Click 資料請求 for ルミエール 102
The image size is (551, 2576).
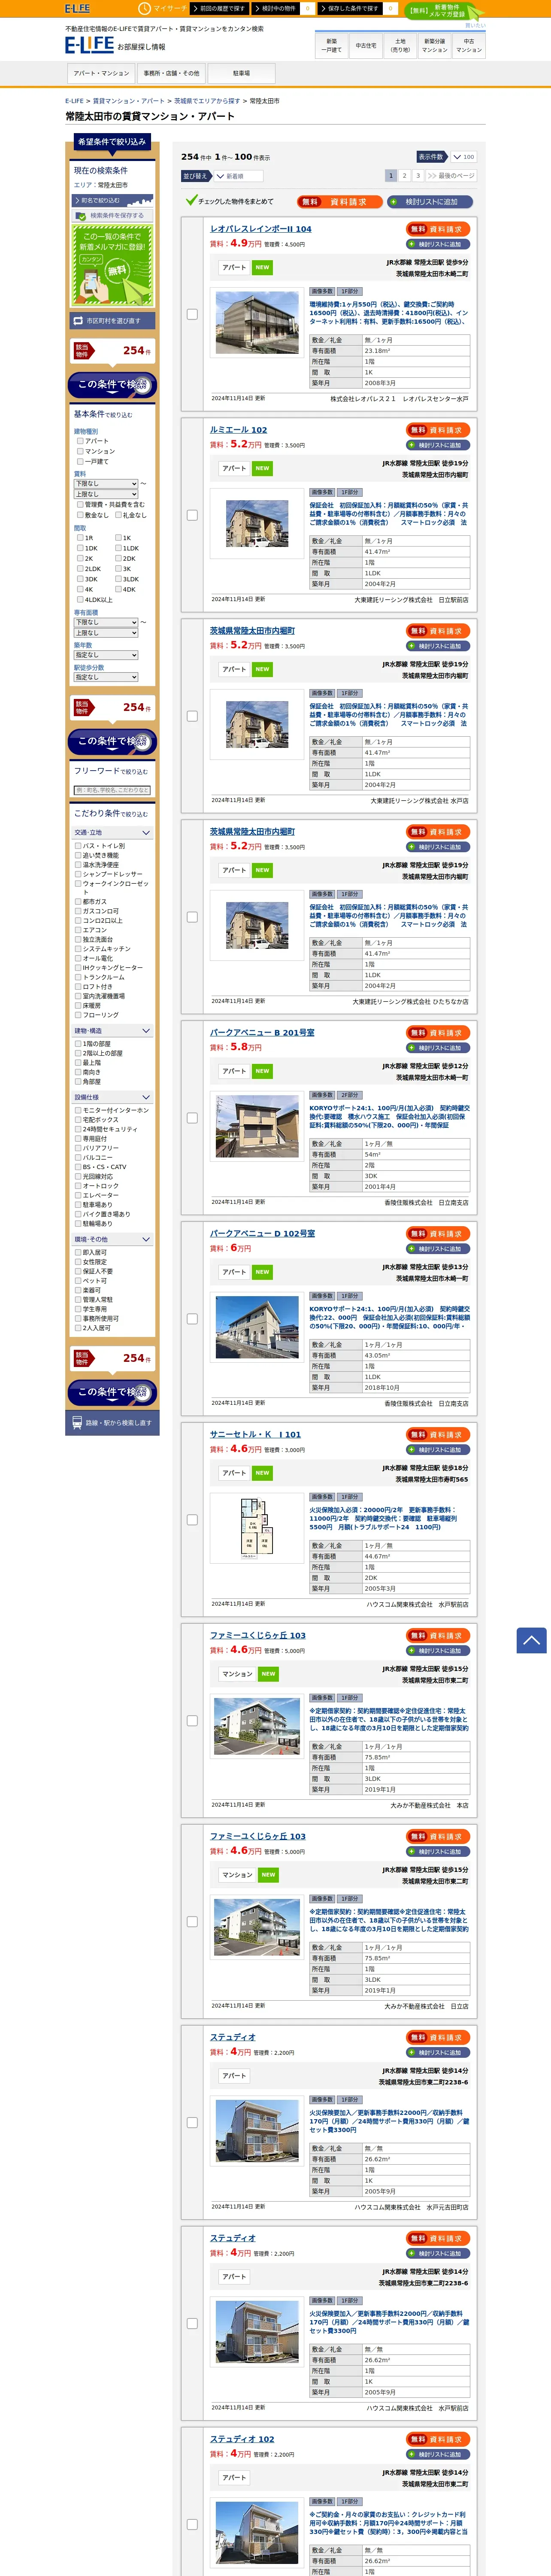439,430
